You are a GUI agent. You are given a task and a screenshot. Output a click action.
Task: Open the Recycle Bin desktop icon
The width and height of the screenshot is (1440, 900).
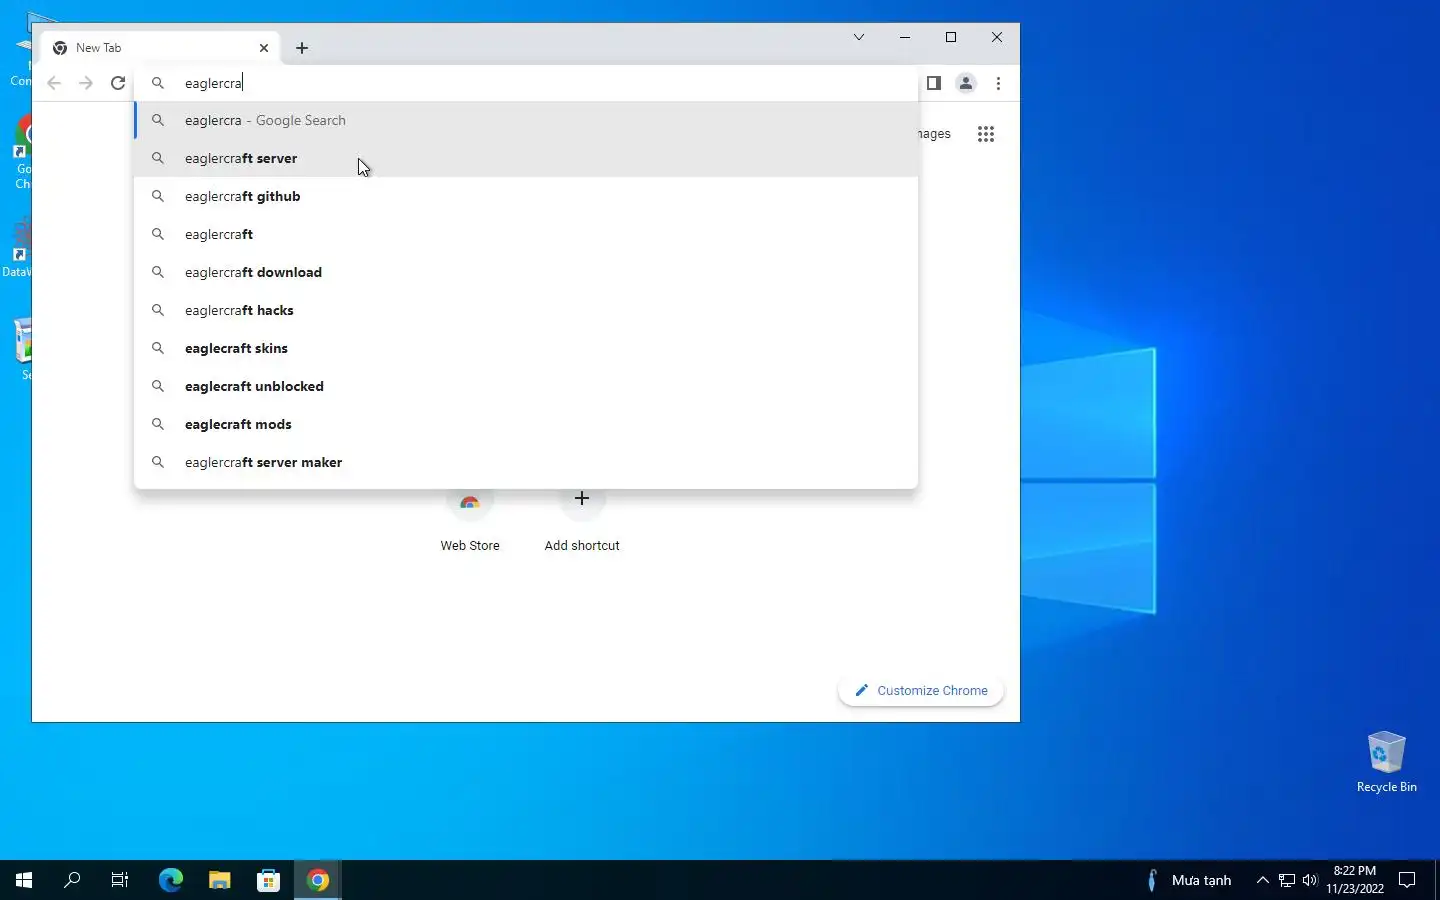(1386, 762)
